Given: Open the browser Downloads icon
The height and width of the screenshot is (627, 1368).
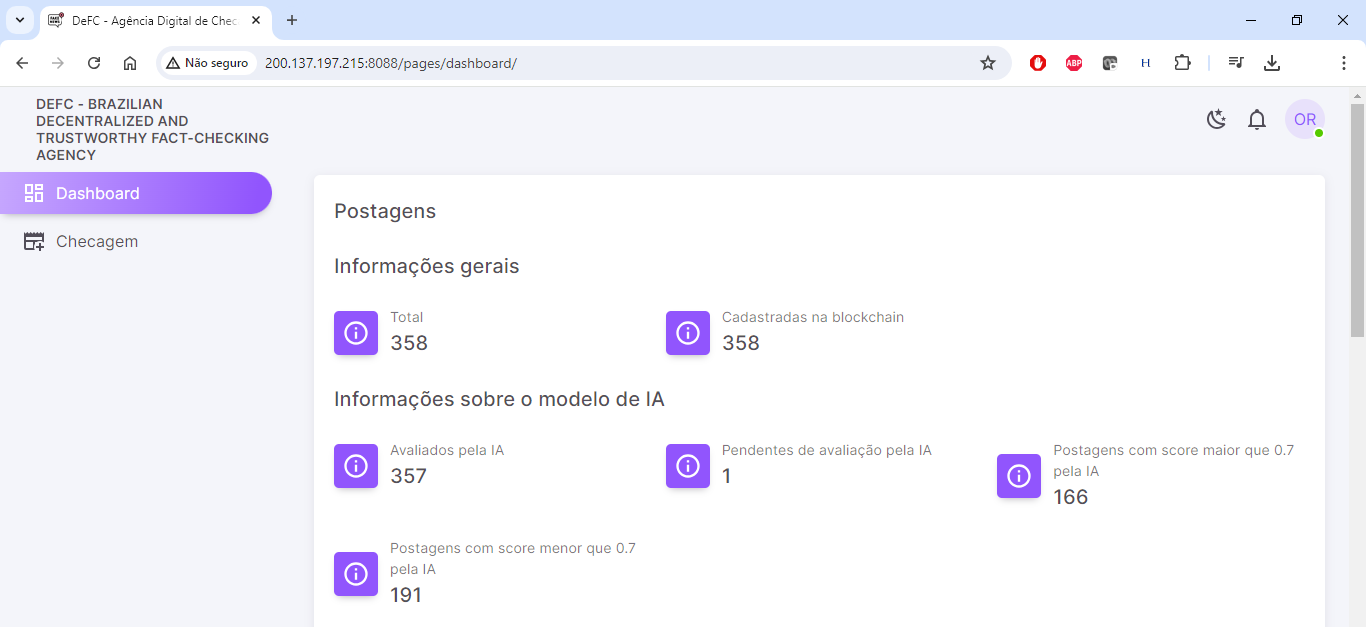Looking at the screenshot, I should pos(1272,63).
